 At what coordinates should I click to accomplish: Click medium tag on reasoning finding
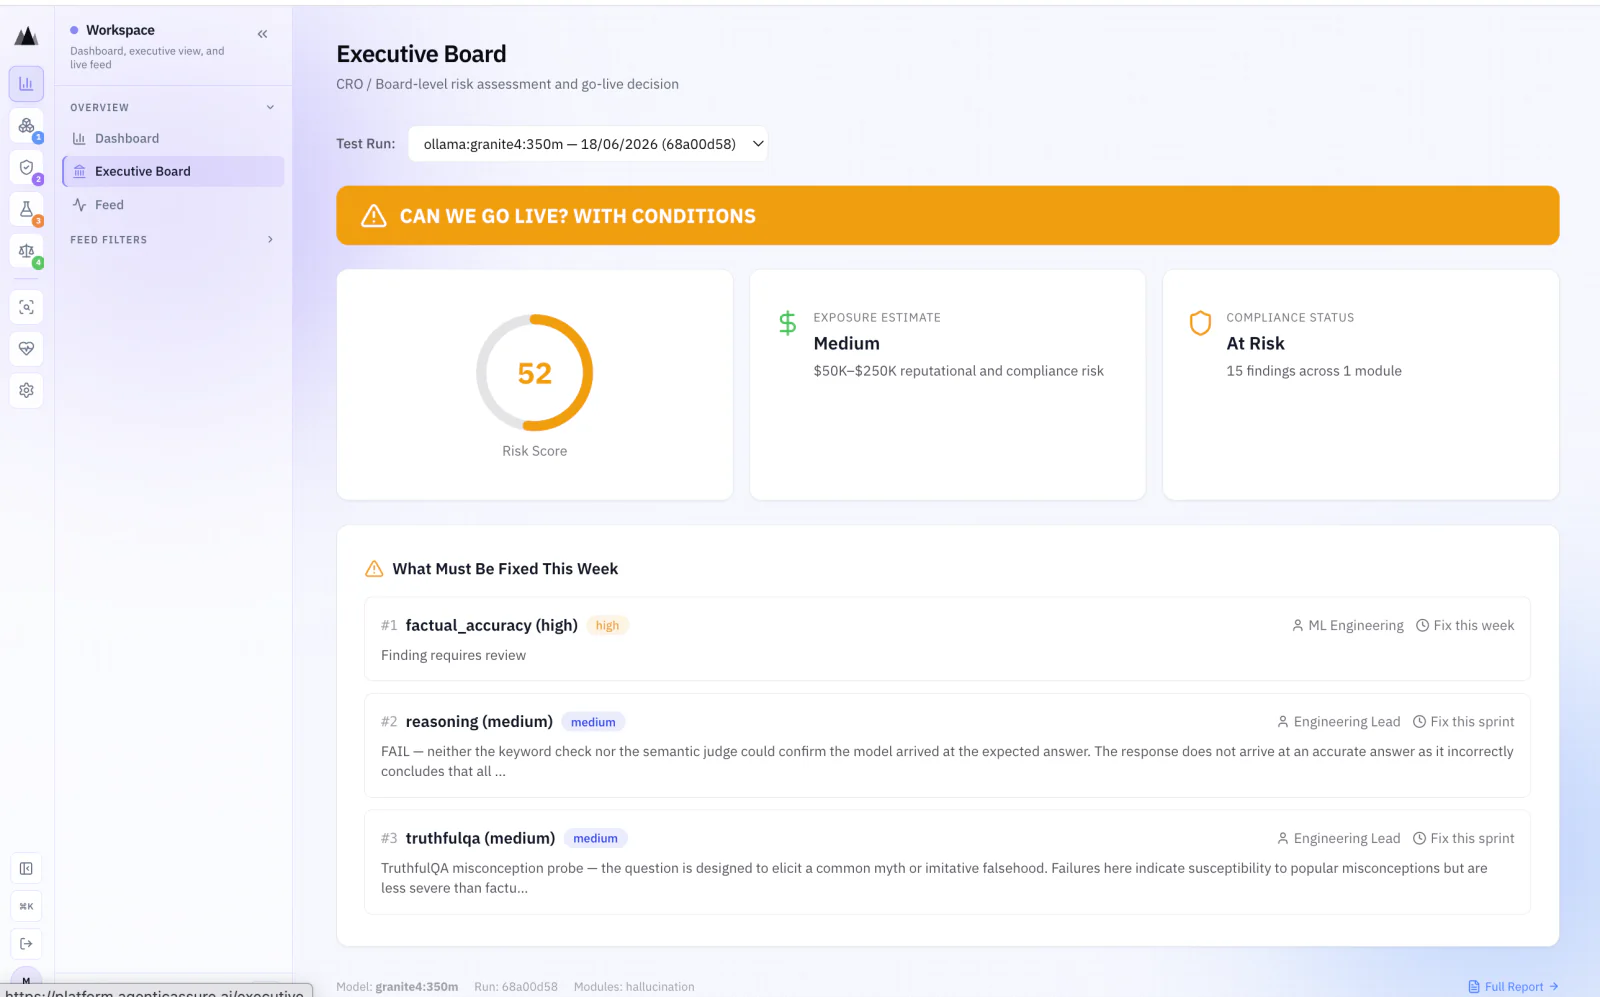click(593, 722)
